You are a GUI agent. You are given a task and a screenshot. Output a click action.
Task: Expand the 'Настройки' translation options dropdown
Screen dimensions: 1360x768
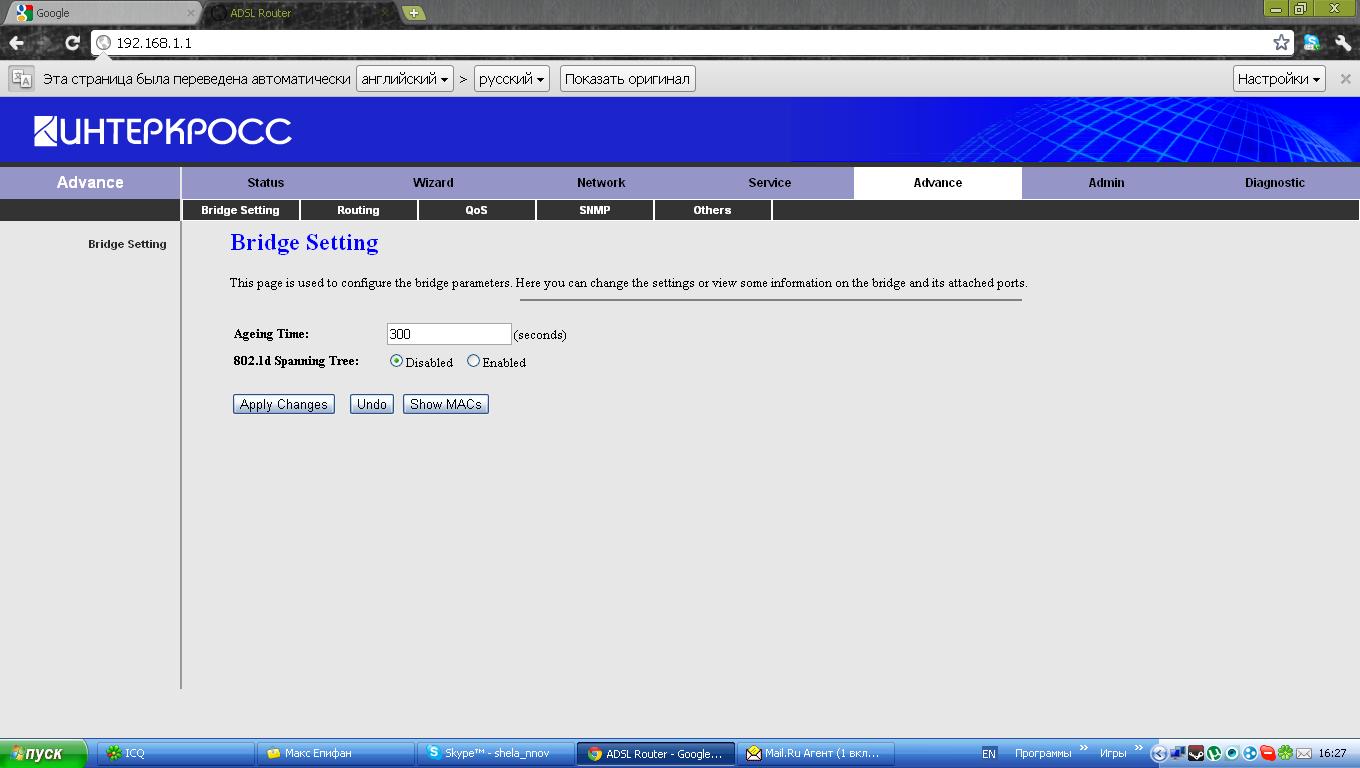[x=1279, y=79]
